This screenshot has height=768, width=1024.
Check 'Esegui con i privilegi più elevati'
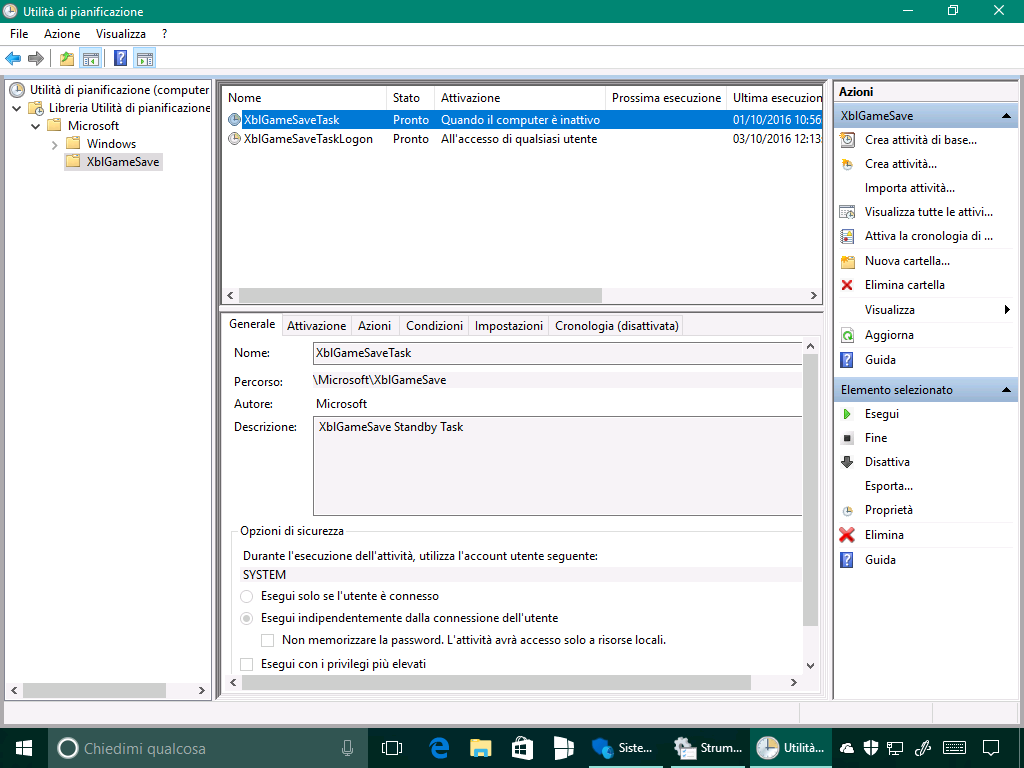(x=247, y=664)
